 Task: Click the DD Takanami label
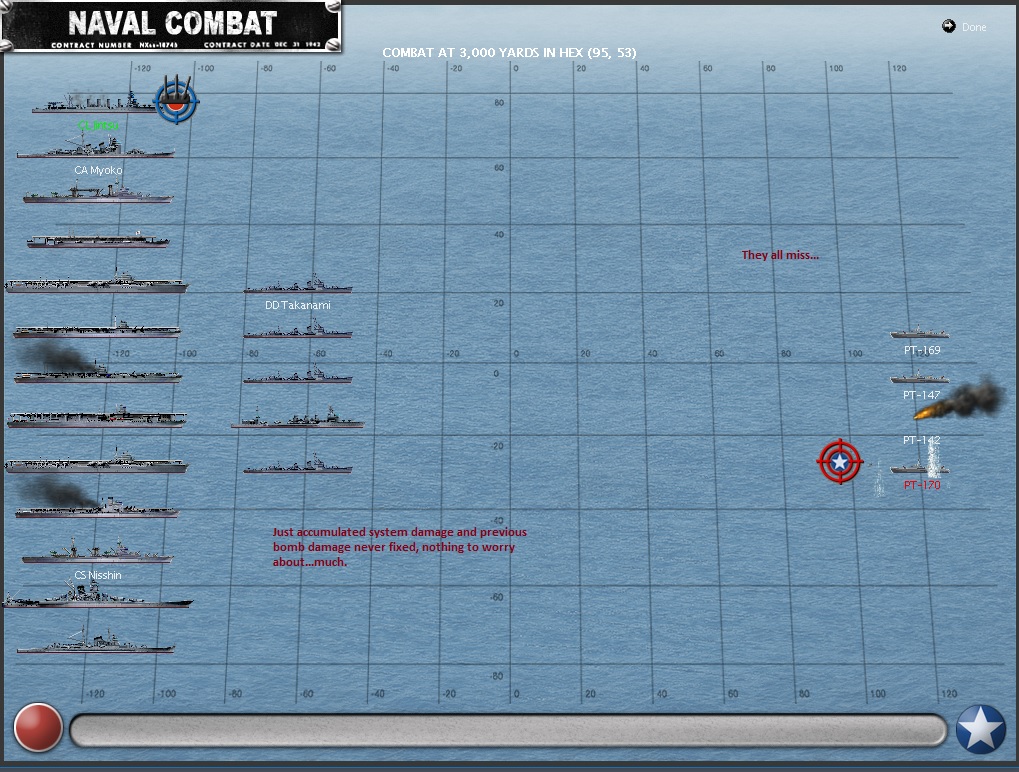click(298, 305)
